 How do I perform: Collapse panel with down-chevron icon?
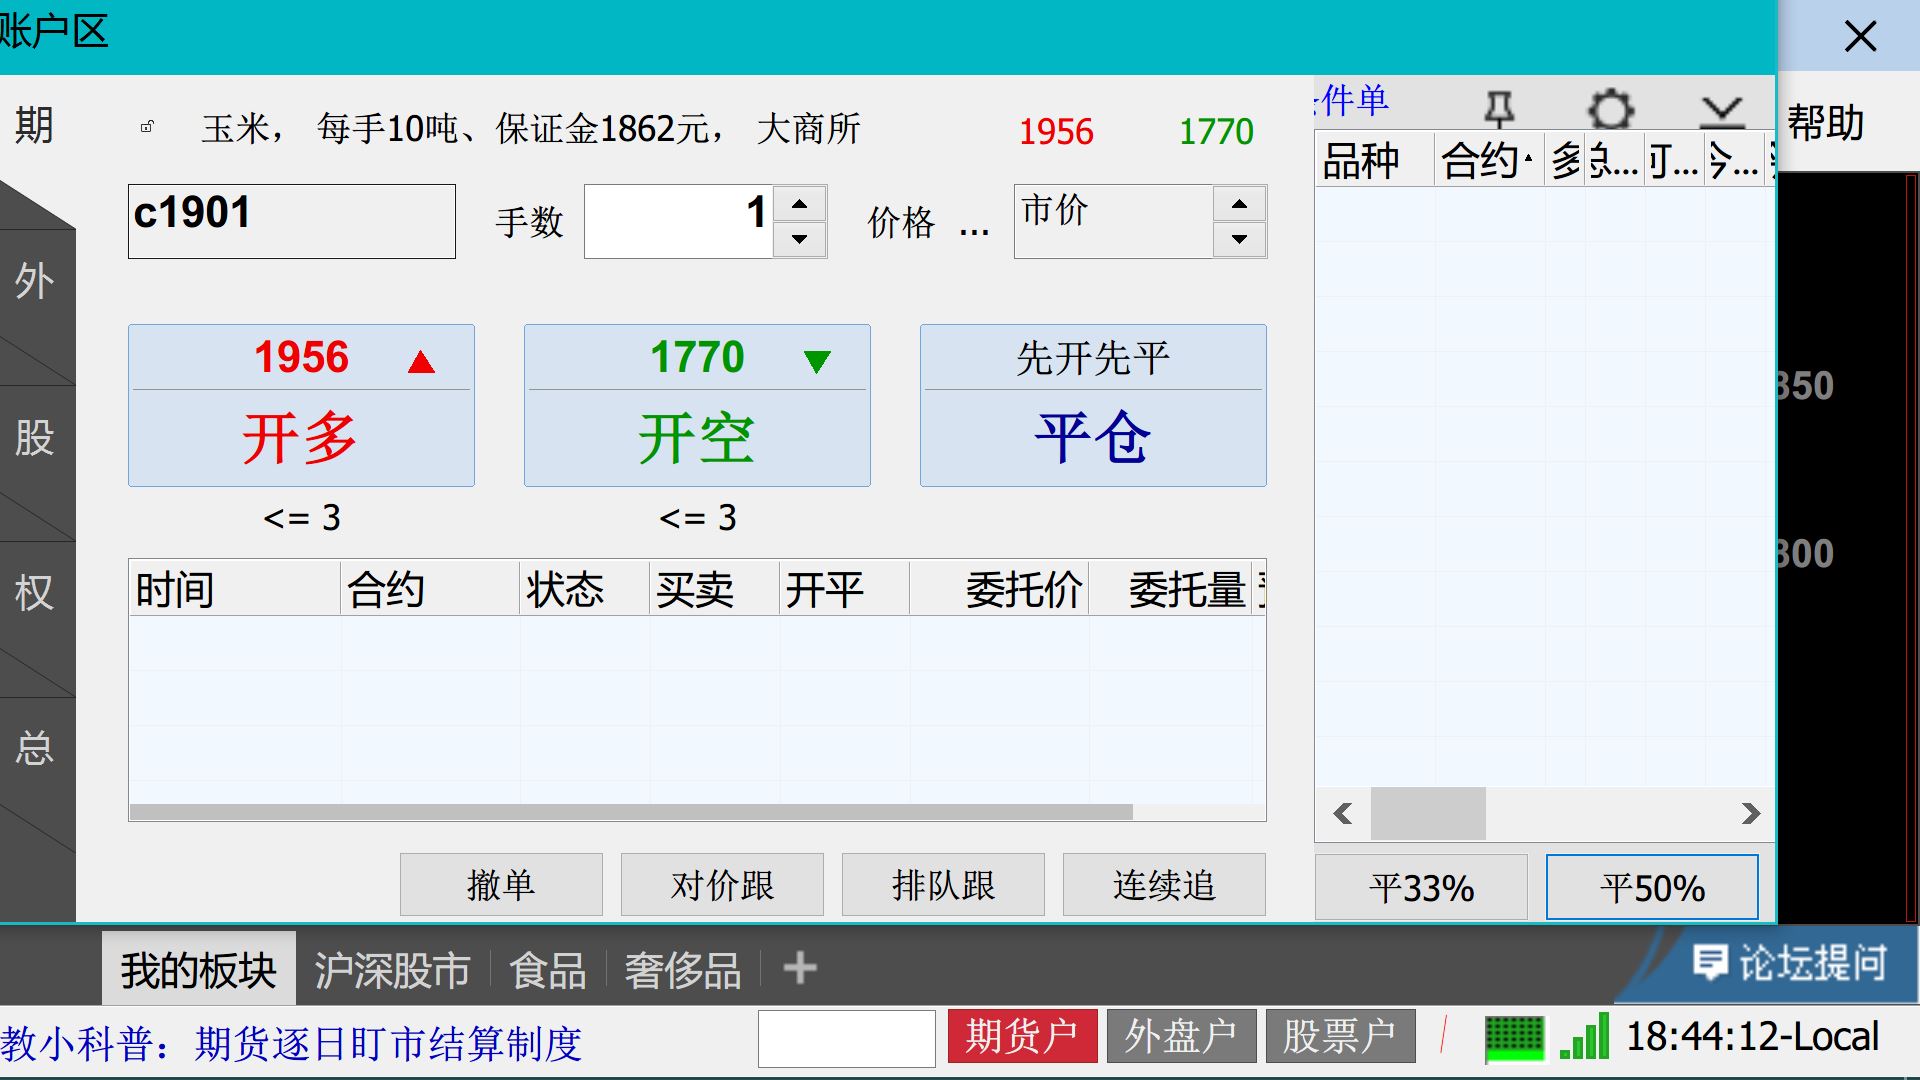point(1721,110)
